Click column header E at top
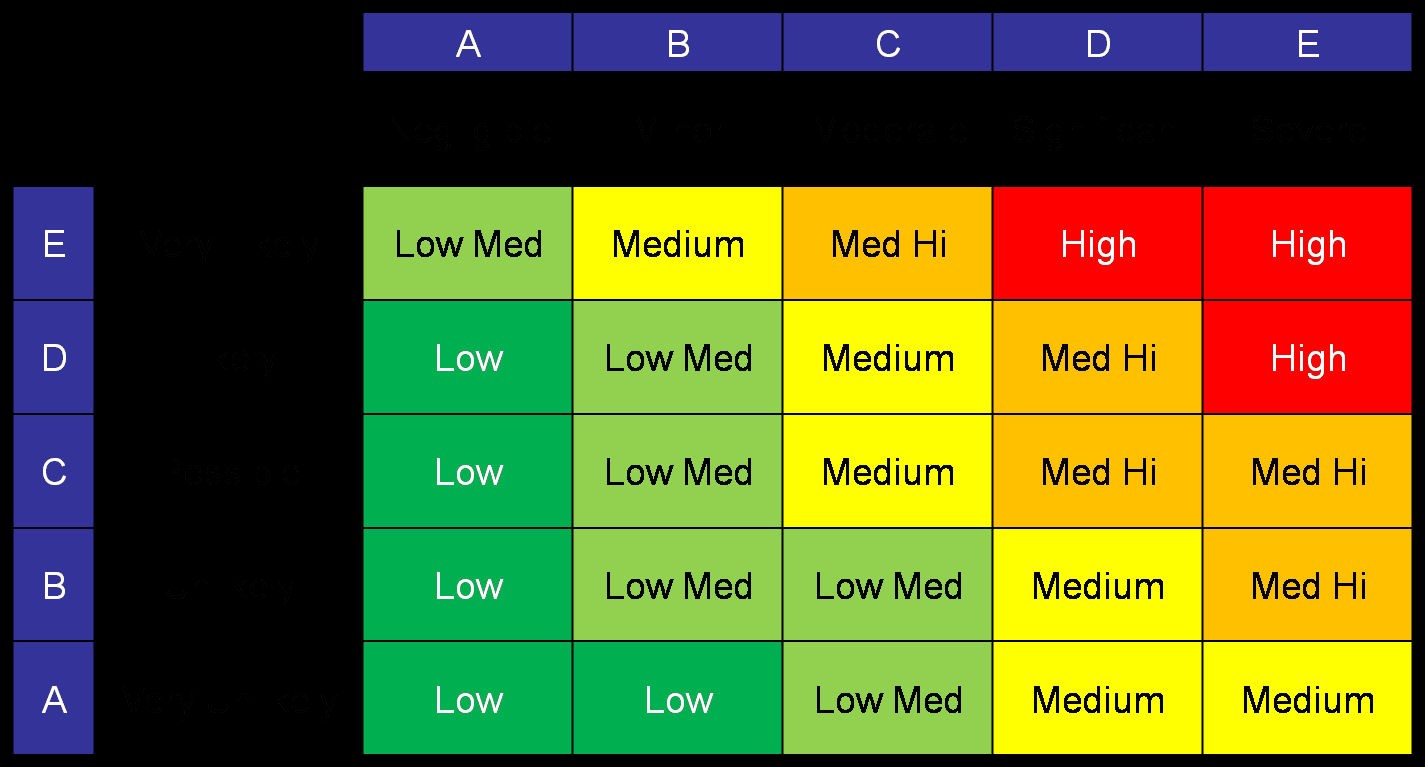Screen dimensions: 1425x767 coord(1307,43)
